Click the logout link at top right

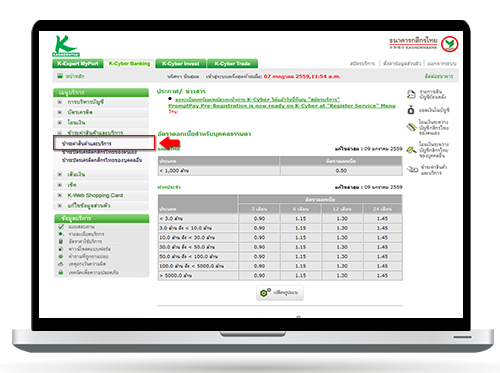click(441, 63)
